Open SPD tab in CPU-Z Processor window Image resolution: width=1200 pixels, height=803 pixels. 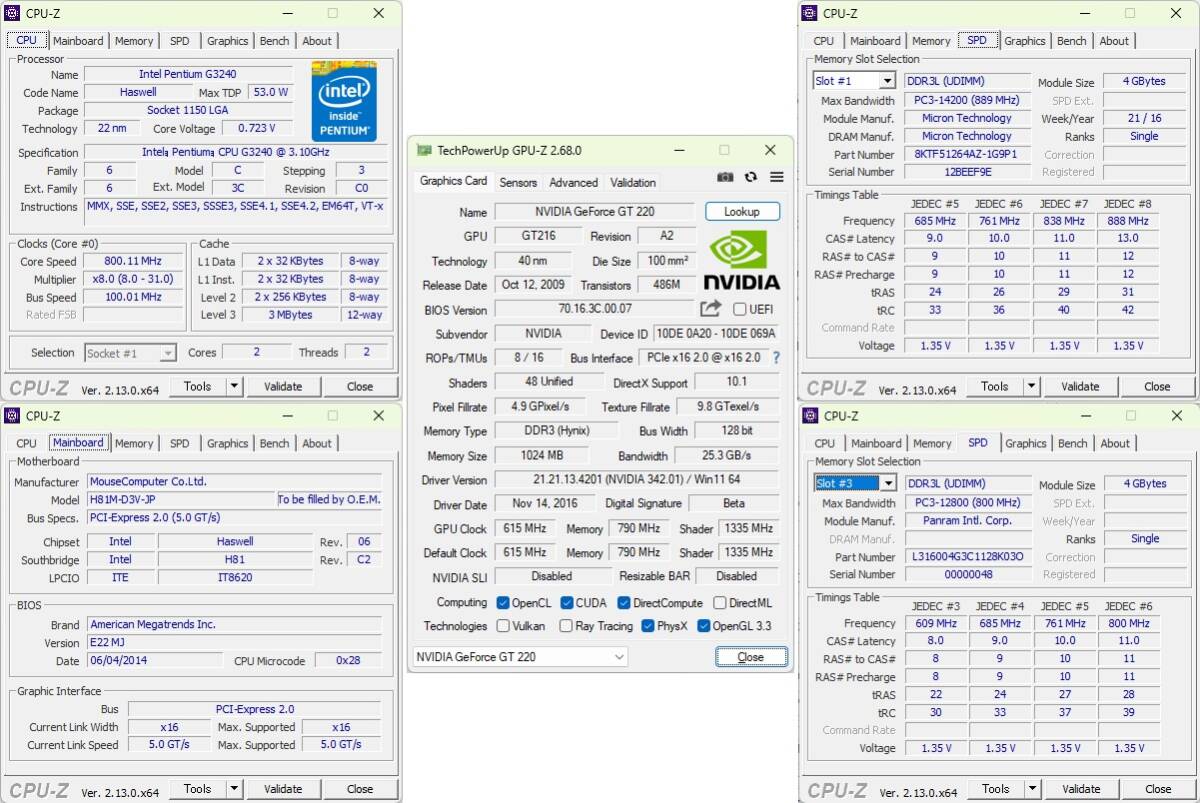pyautogui.click(x=179, y=41)
